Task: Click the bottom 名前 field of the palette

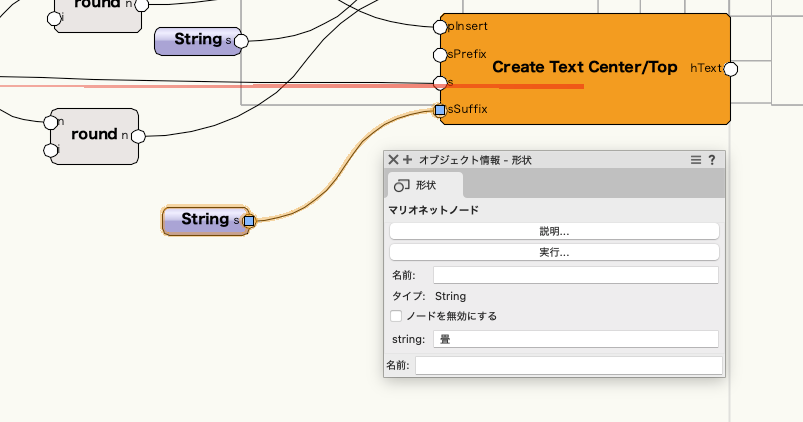Action: click(568, 366)
